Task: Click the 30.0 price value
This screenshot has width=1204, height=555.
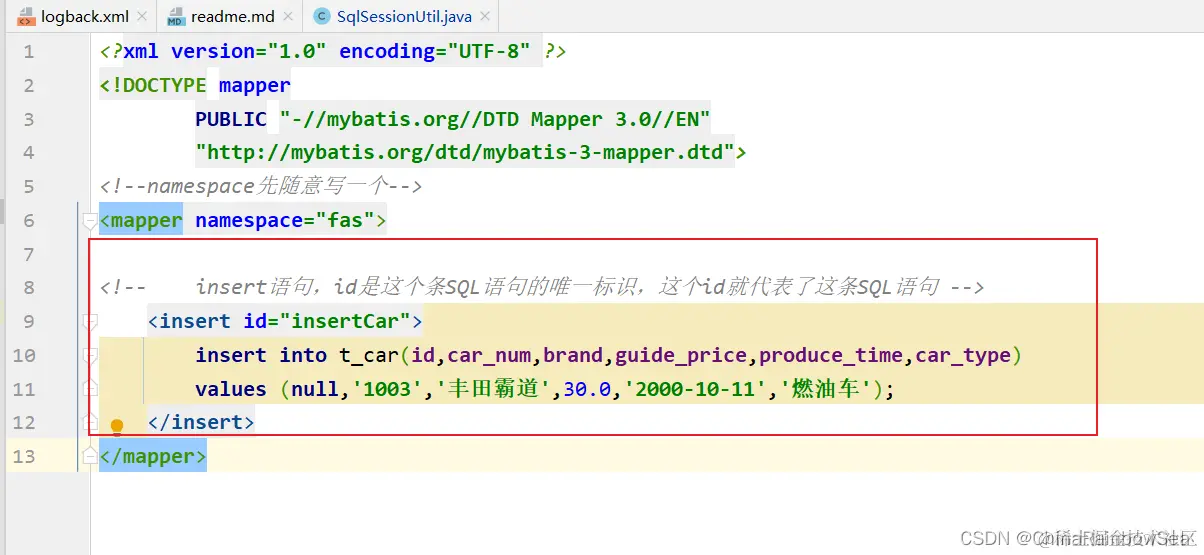Action: tap(587, 389)
